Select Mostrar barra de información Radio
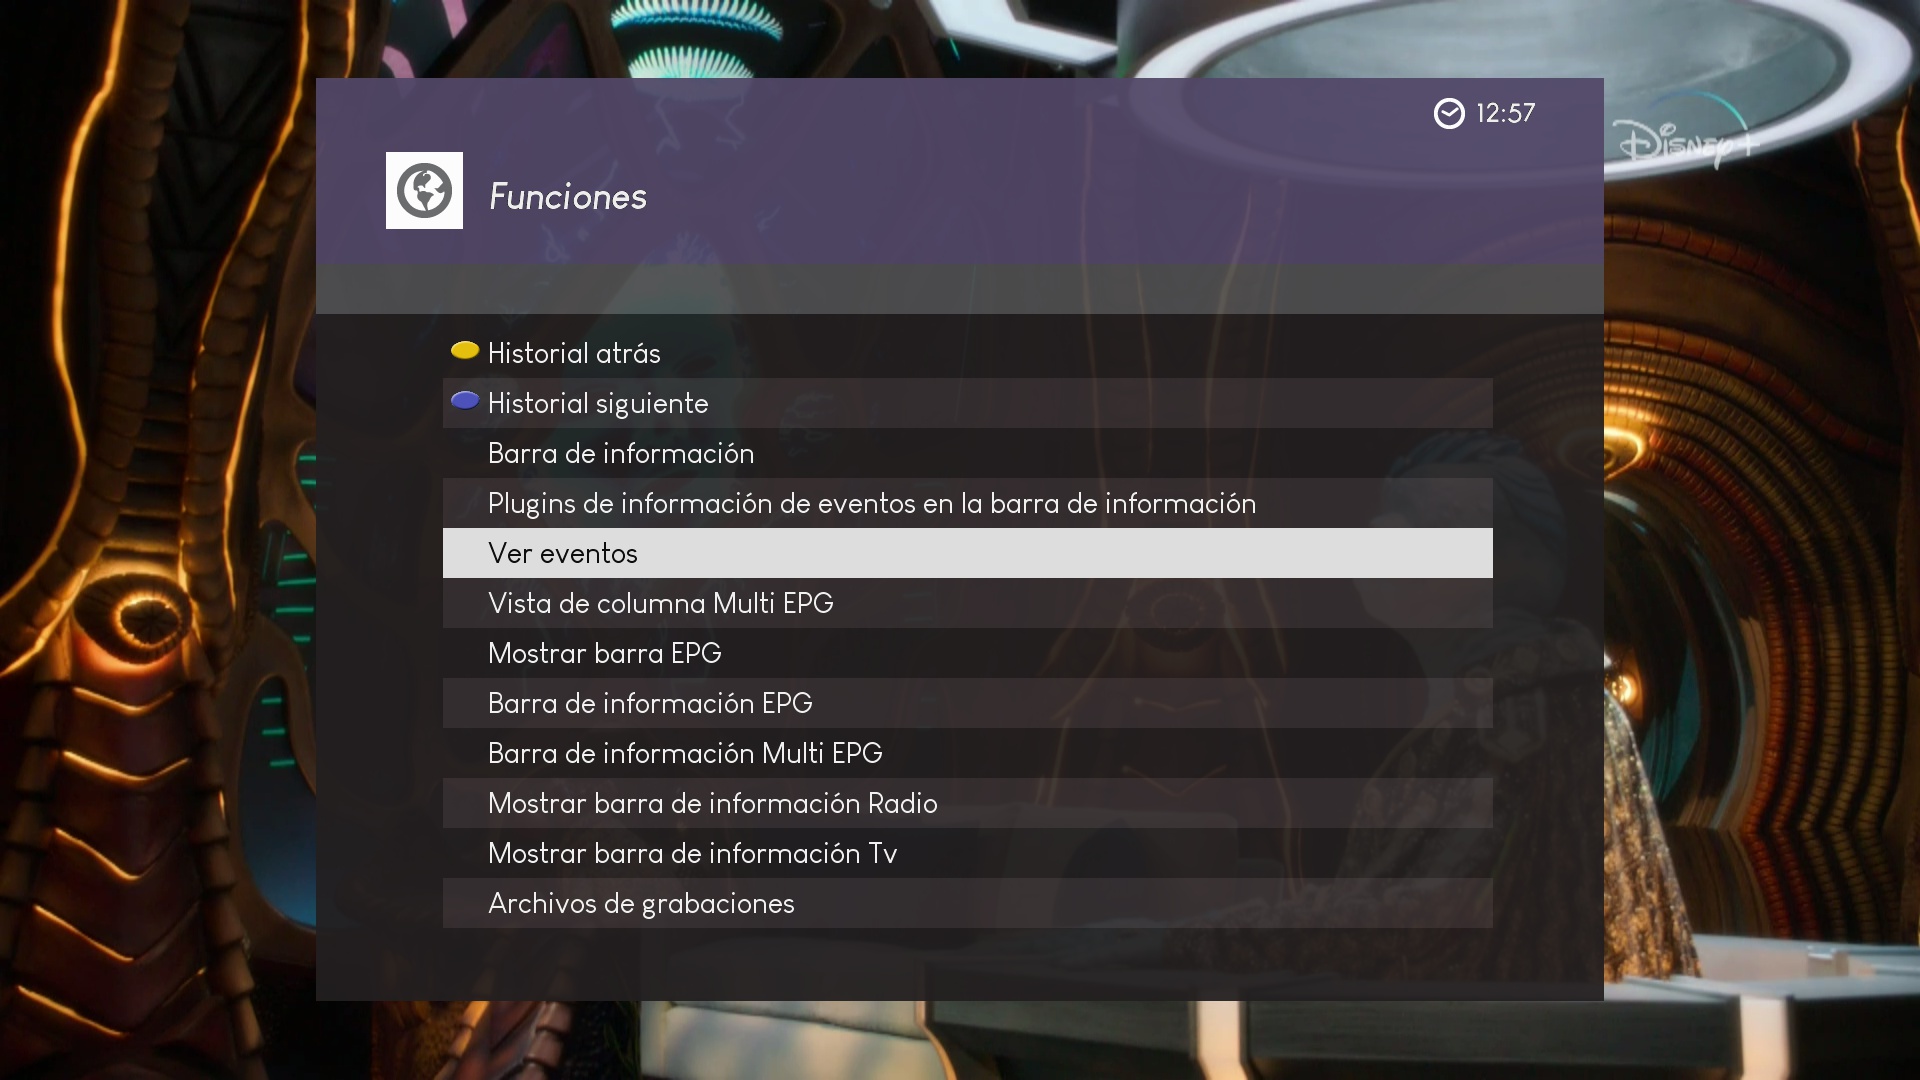Screen dimensions: 1920x1080 [968, 803]
